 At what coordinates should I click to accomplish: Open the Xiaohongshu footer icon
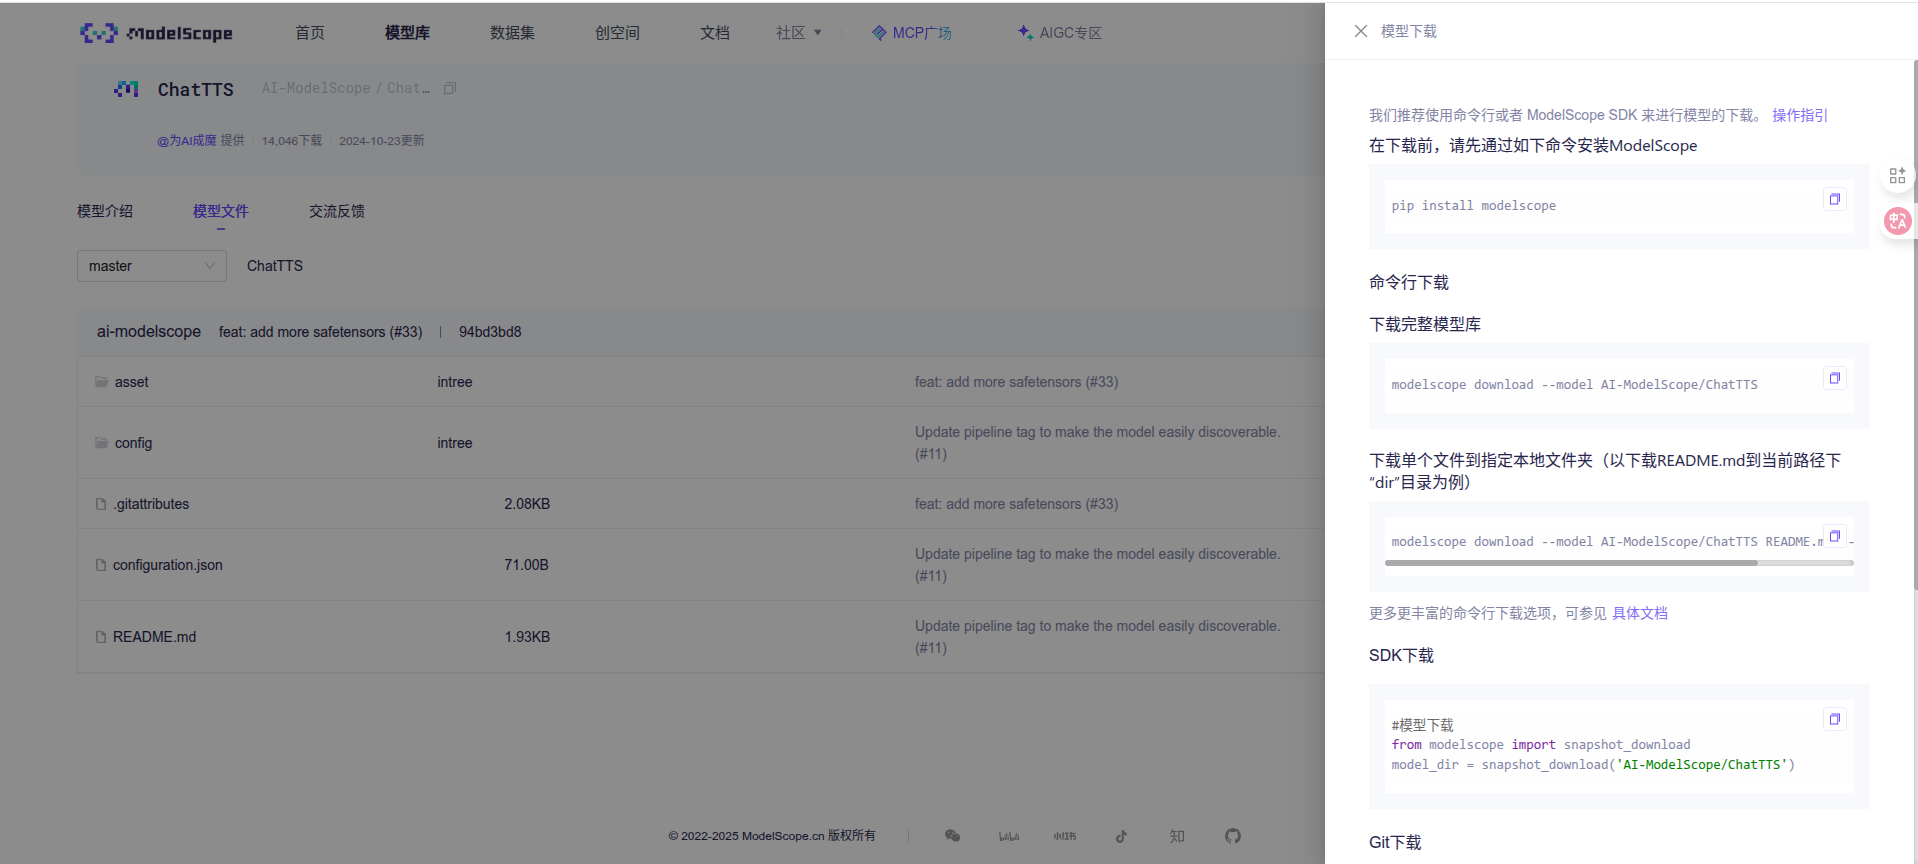point(1065,836)
